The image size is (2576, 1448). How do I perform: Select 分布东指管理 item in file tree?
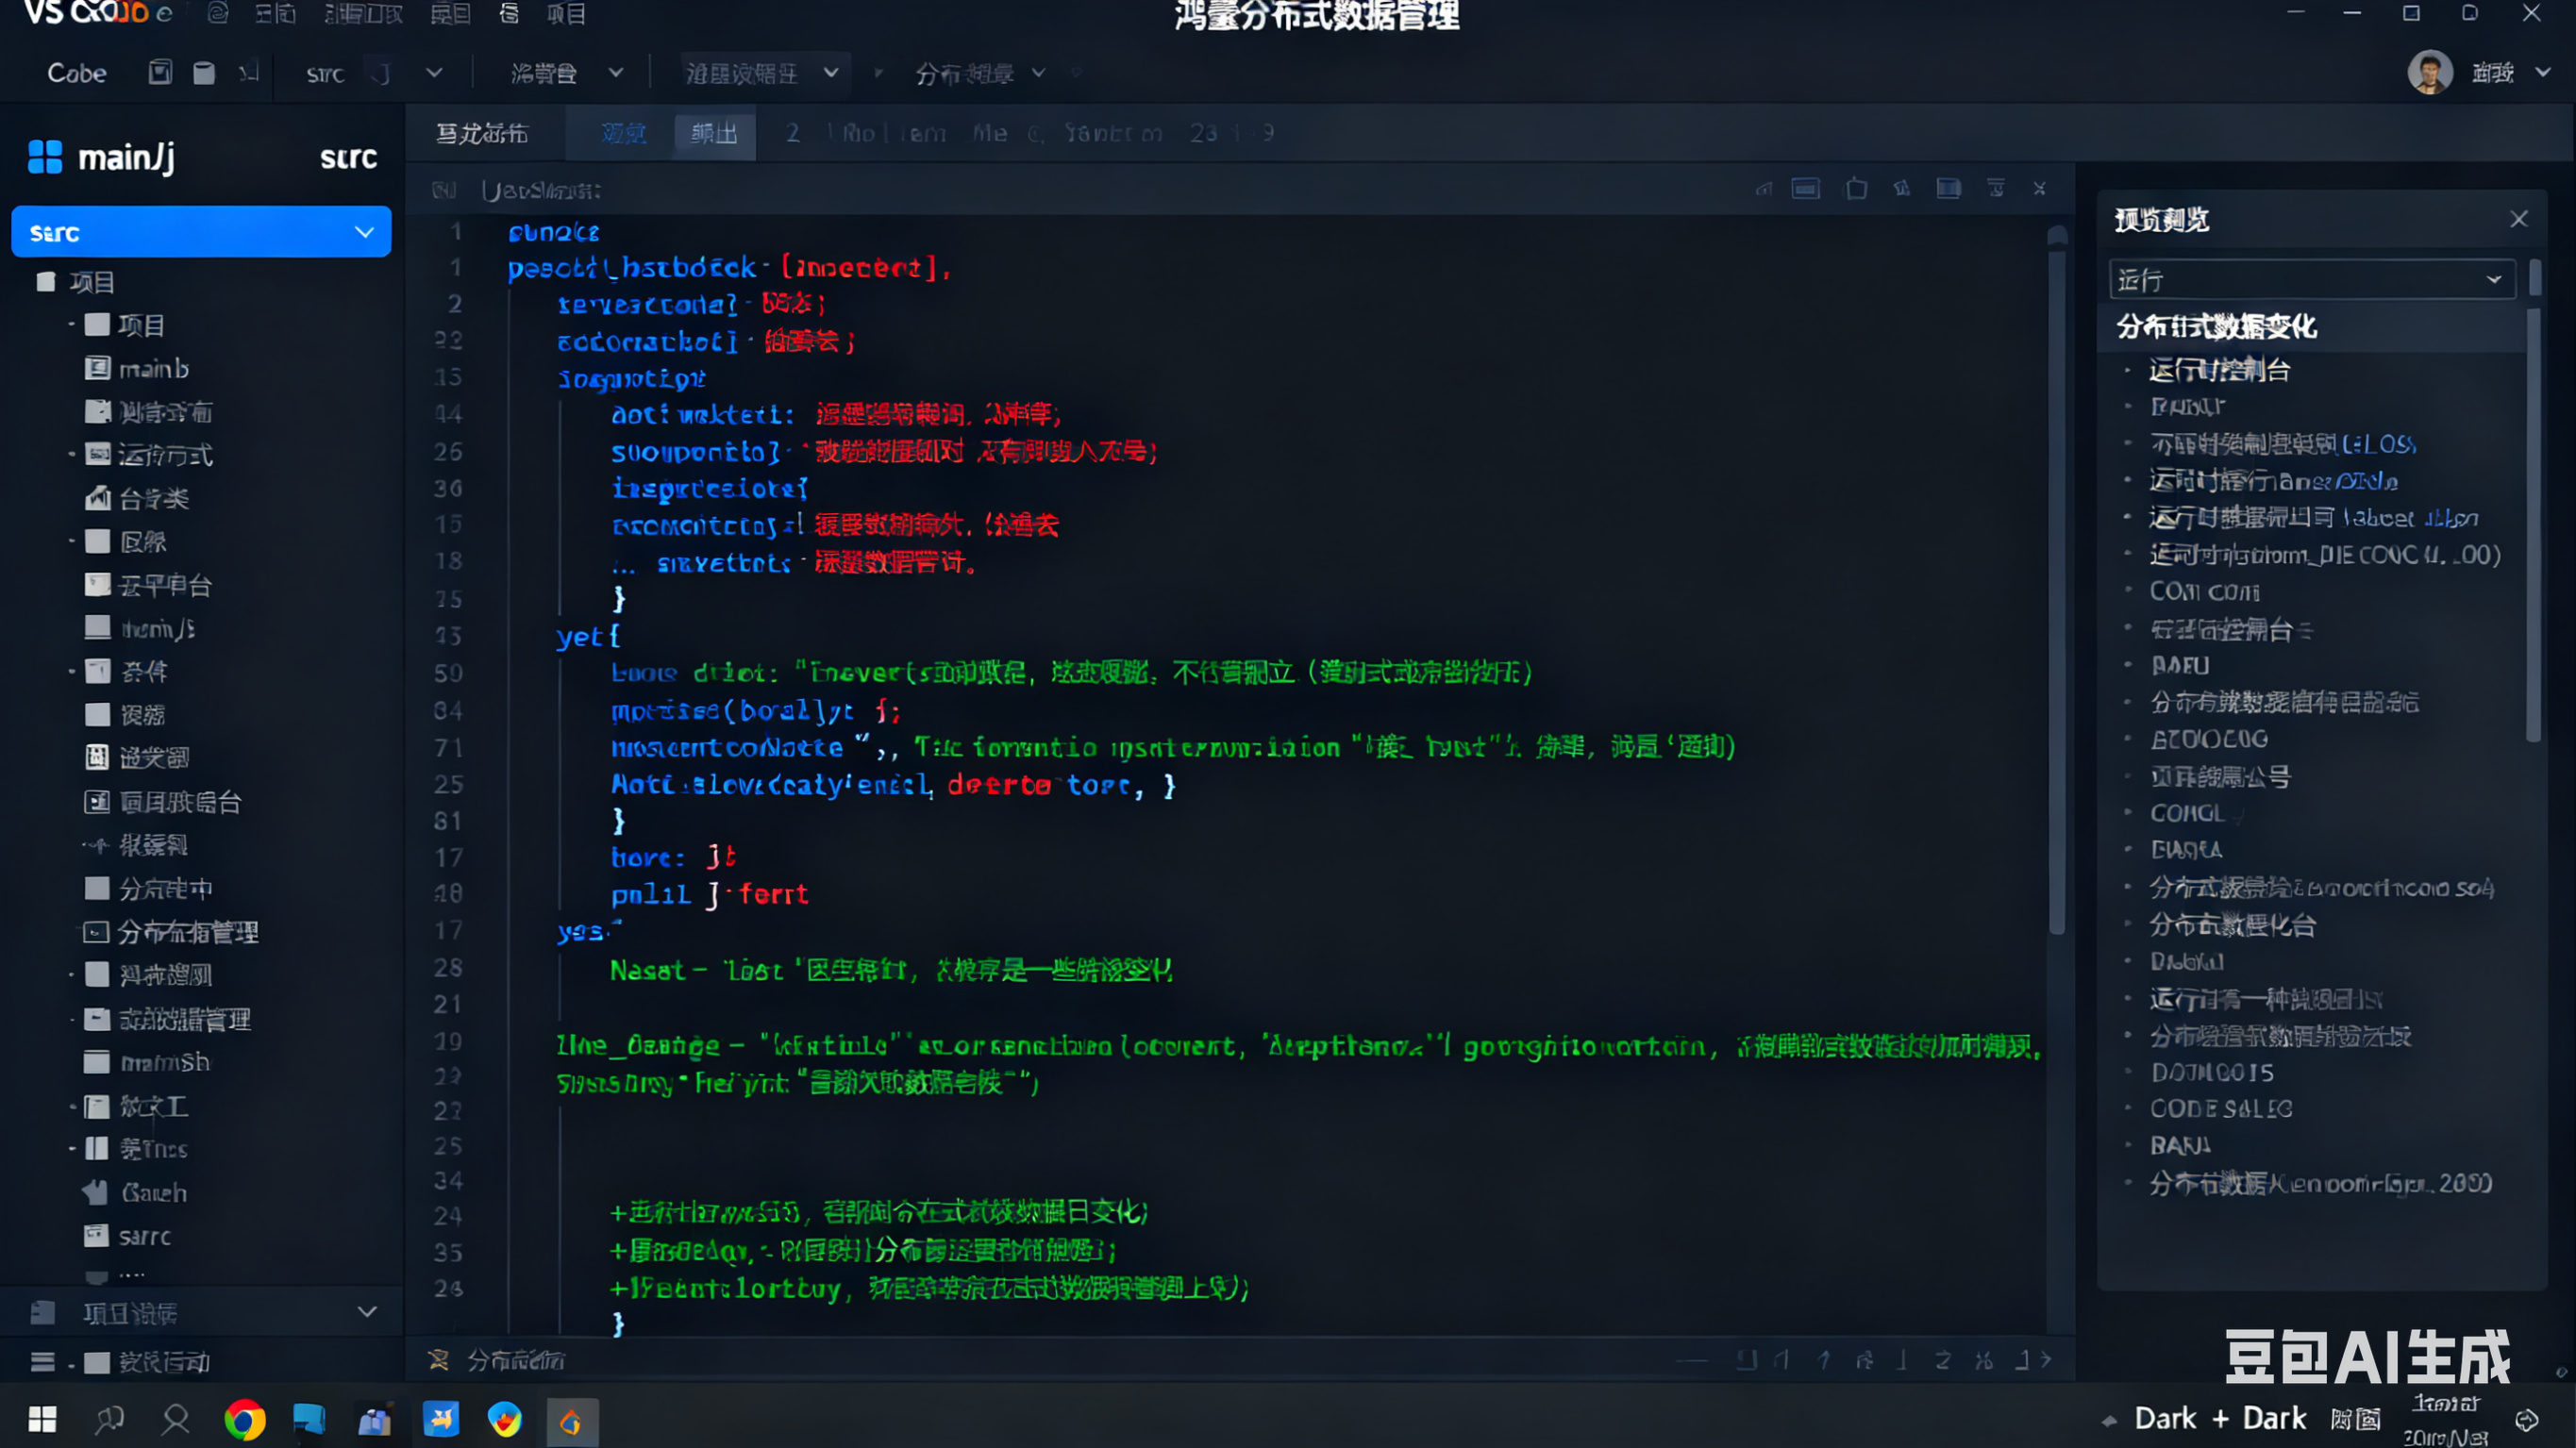coord(187,932)
